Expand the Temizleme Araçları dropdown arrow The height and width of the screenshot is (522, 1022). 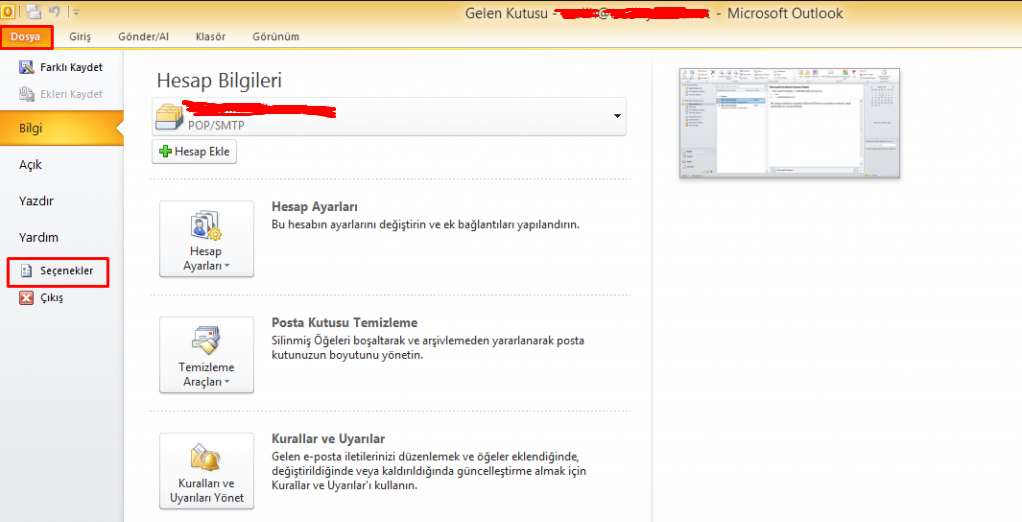[227, 382]
